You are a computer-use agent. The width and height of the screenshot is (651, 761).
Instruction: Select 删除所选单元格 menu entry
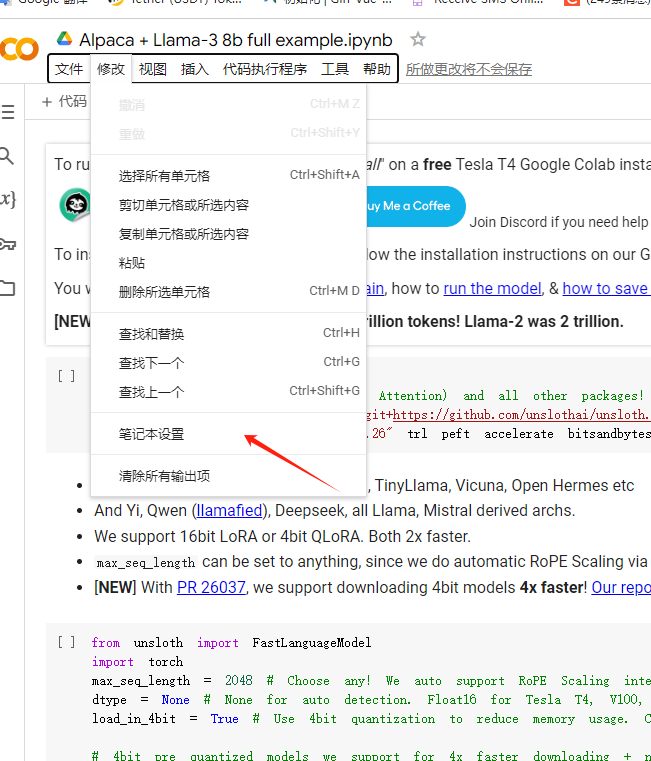click(x=228, y=292)
